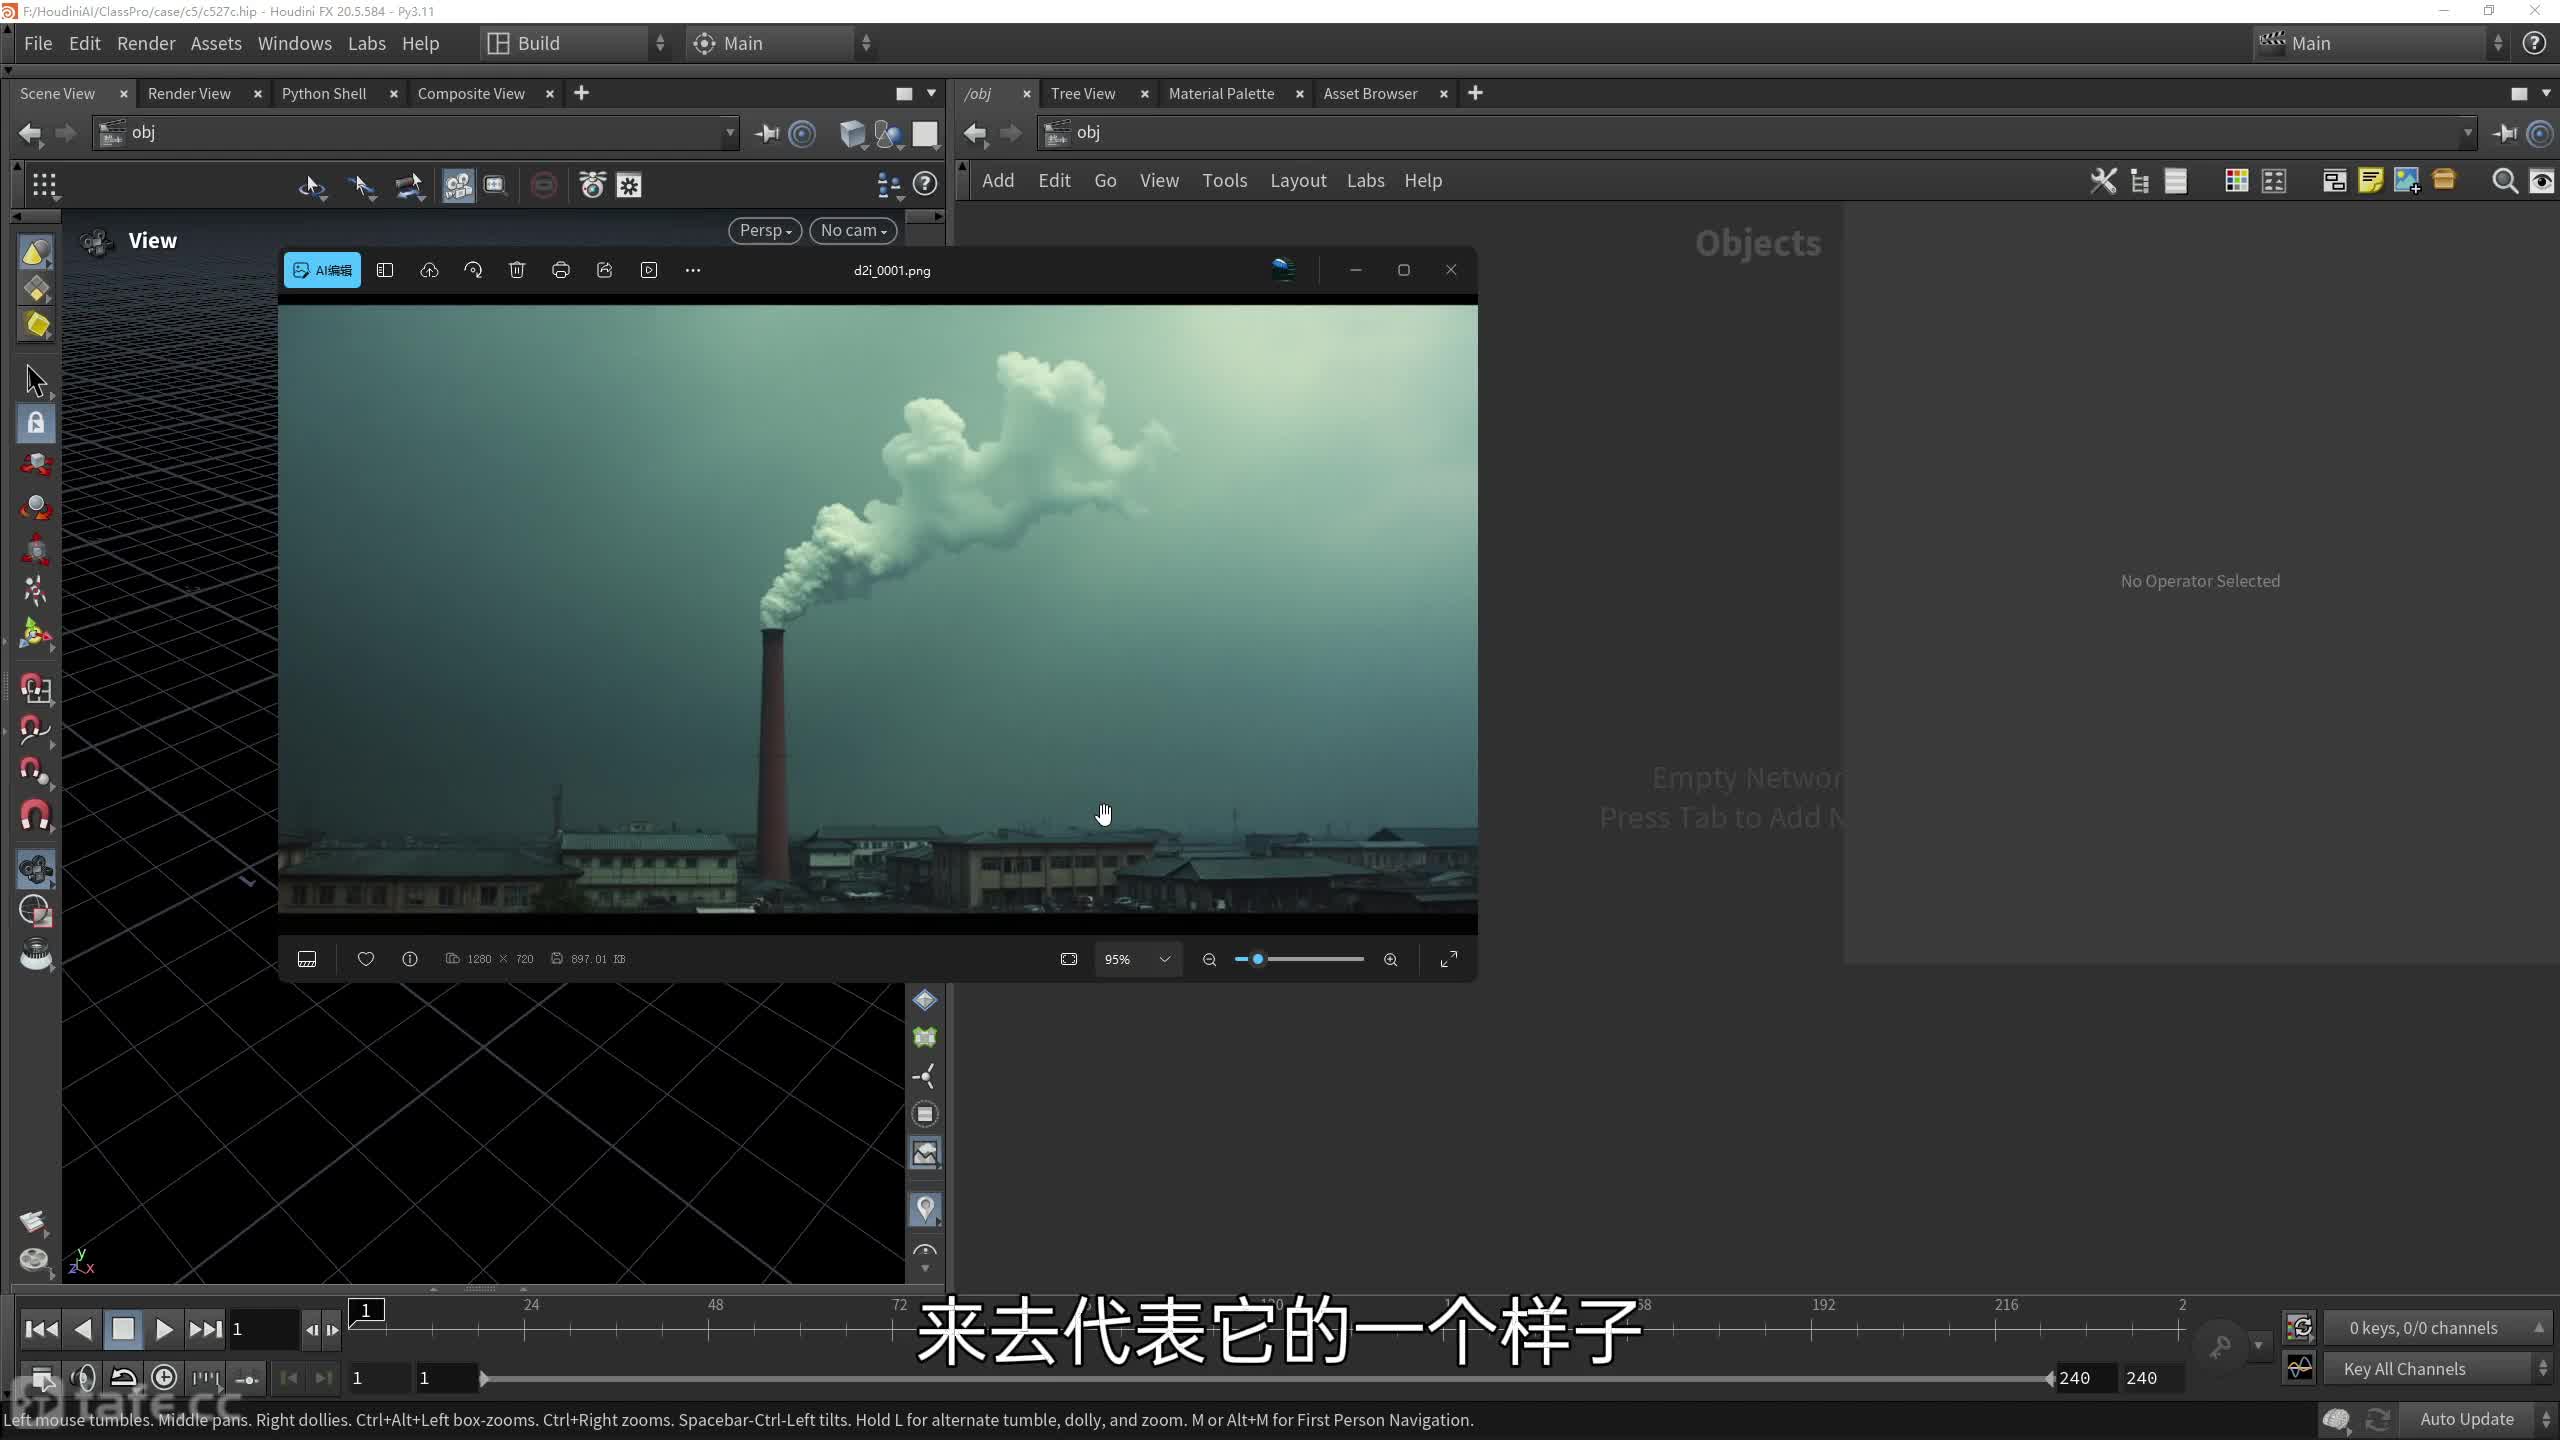2560x1440 pixels.
Task: Click the sticky note icon in network toolbar
Action: coord(2370,181)
